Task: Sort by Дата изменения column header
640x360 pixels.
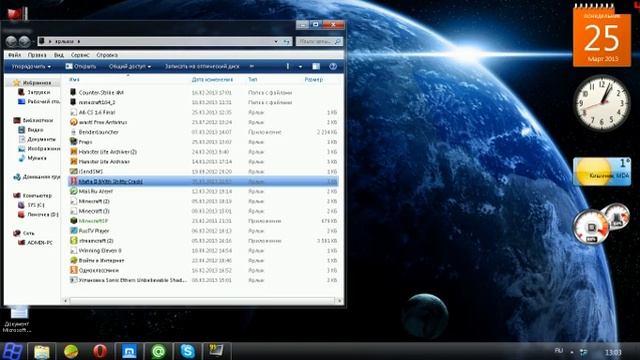Action: (x=212, y=80)
